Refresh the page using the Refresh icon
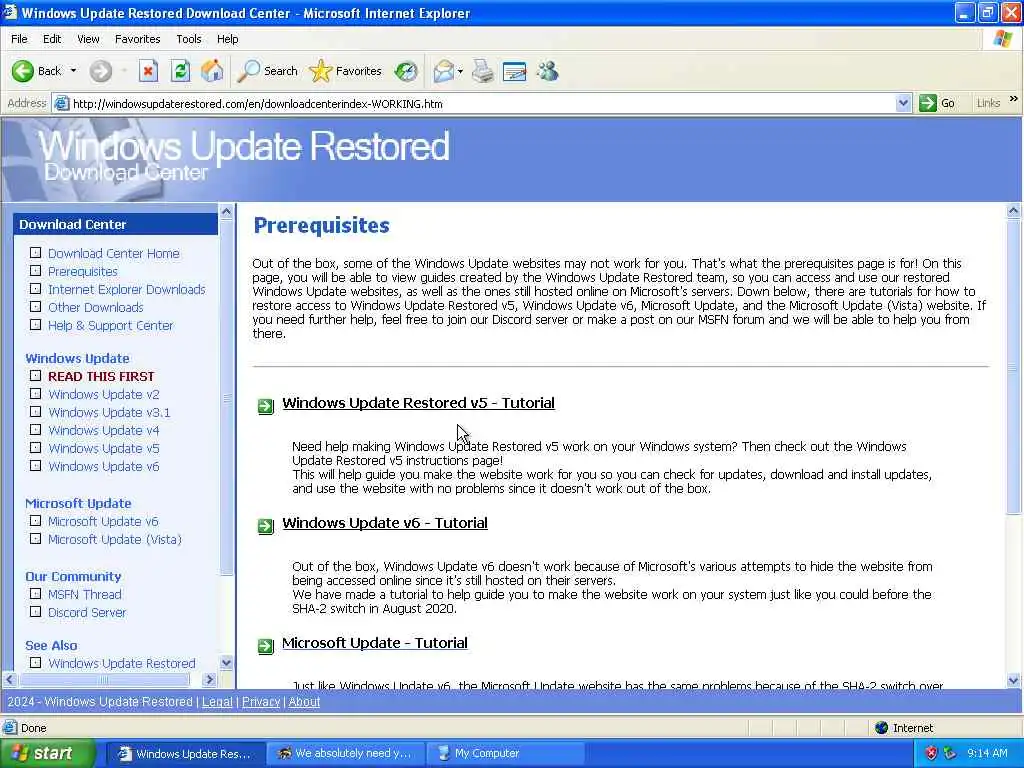This screenshot has height=768, width=1024. tap(181, 71)
